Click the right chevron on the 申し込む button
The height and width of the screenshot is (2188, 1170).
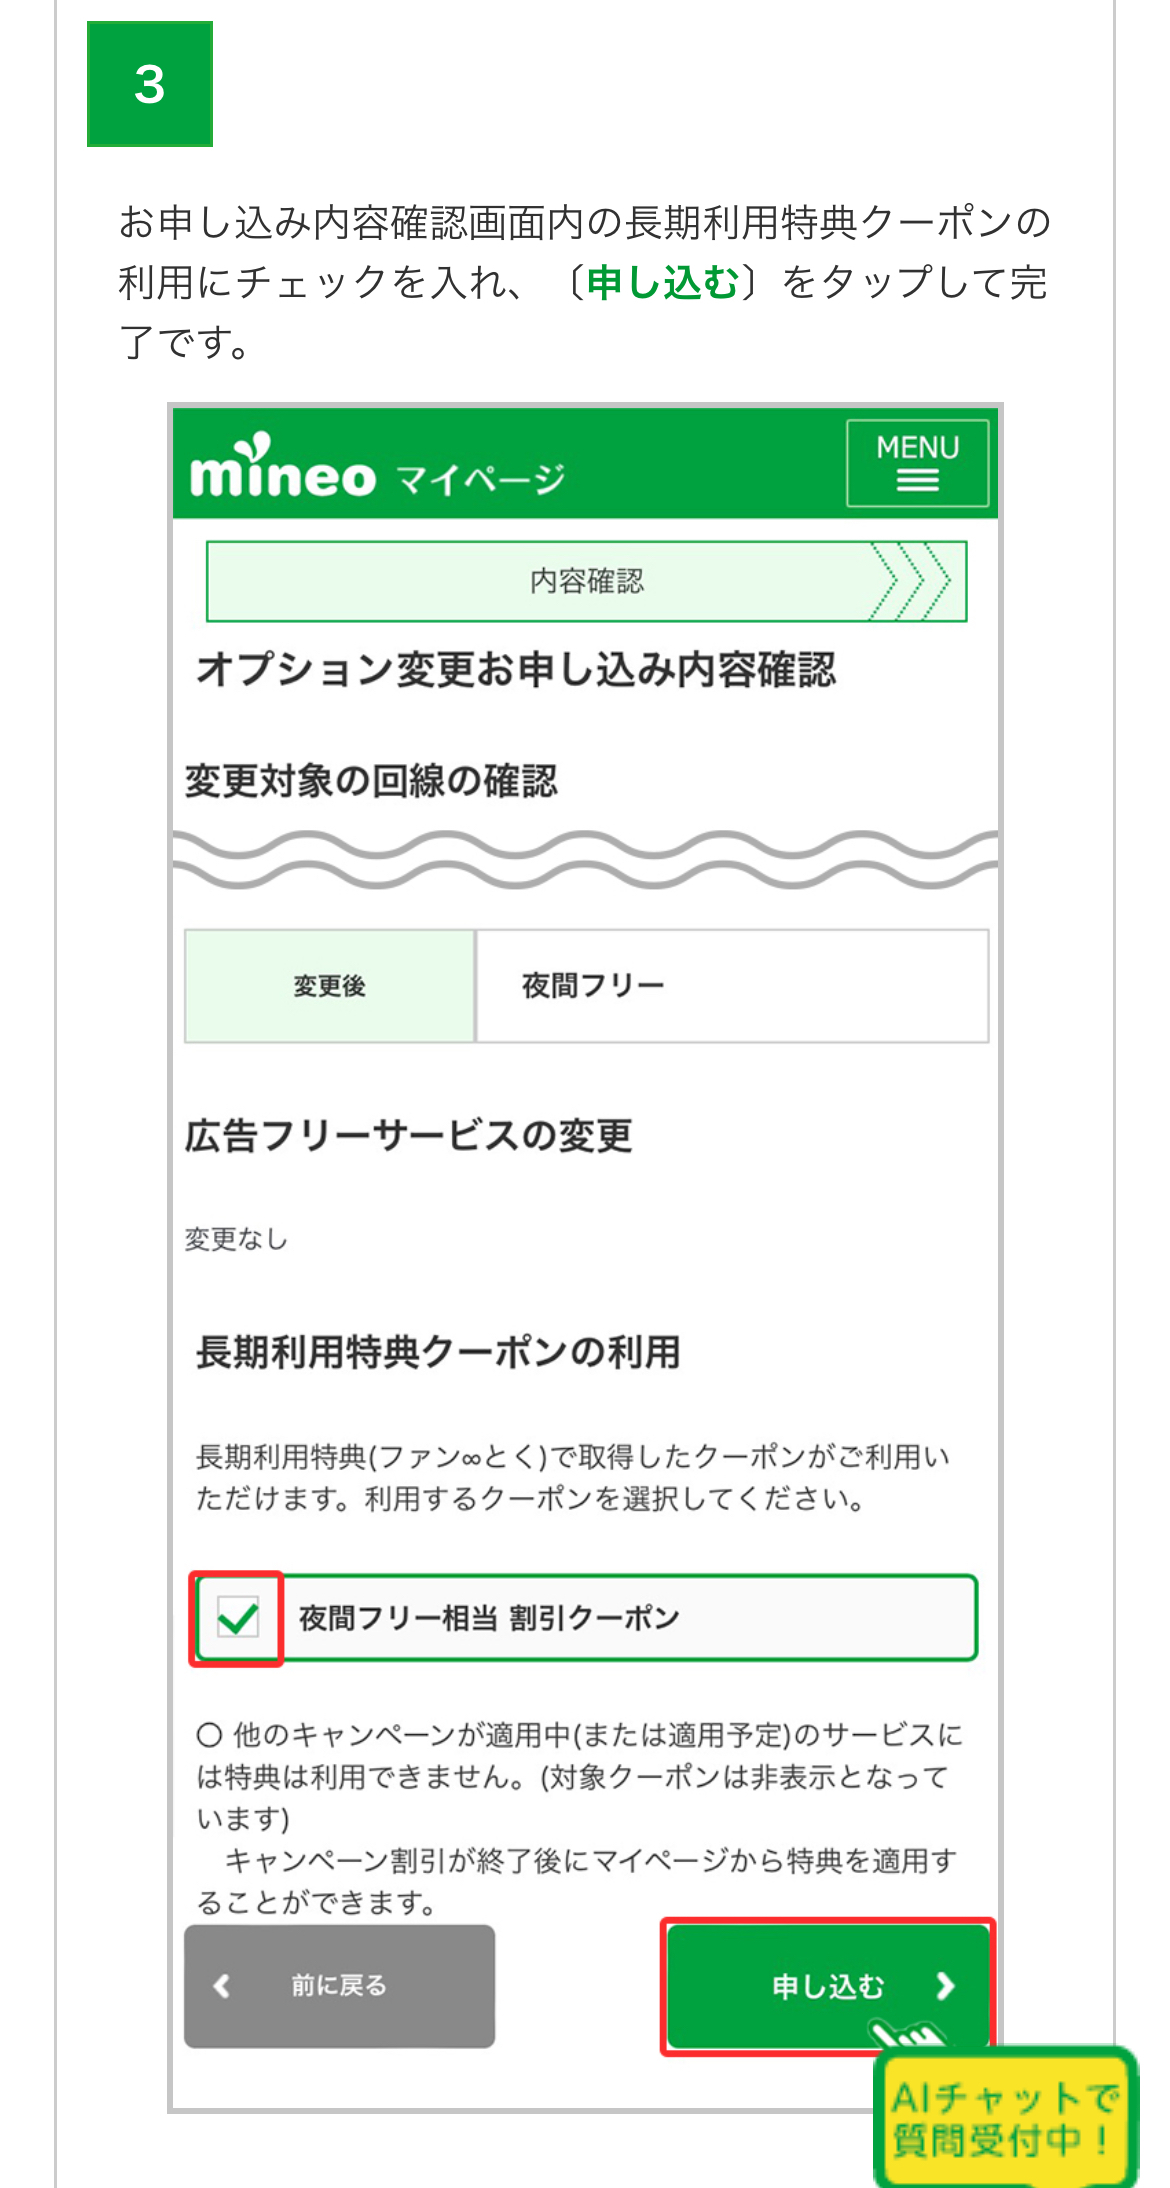point(945,1986)
